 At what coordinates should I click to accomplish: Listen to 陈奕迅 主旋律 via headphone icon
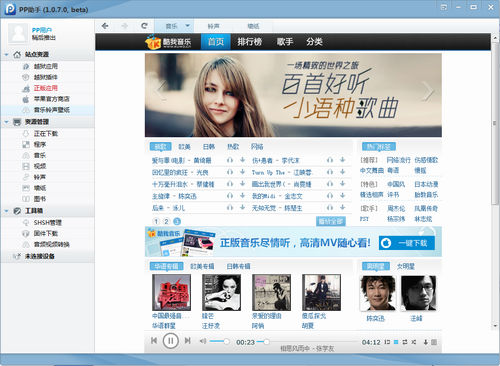230,196
